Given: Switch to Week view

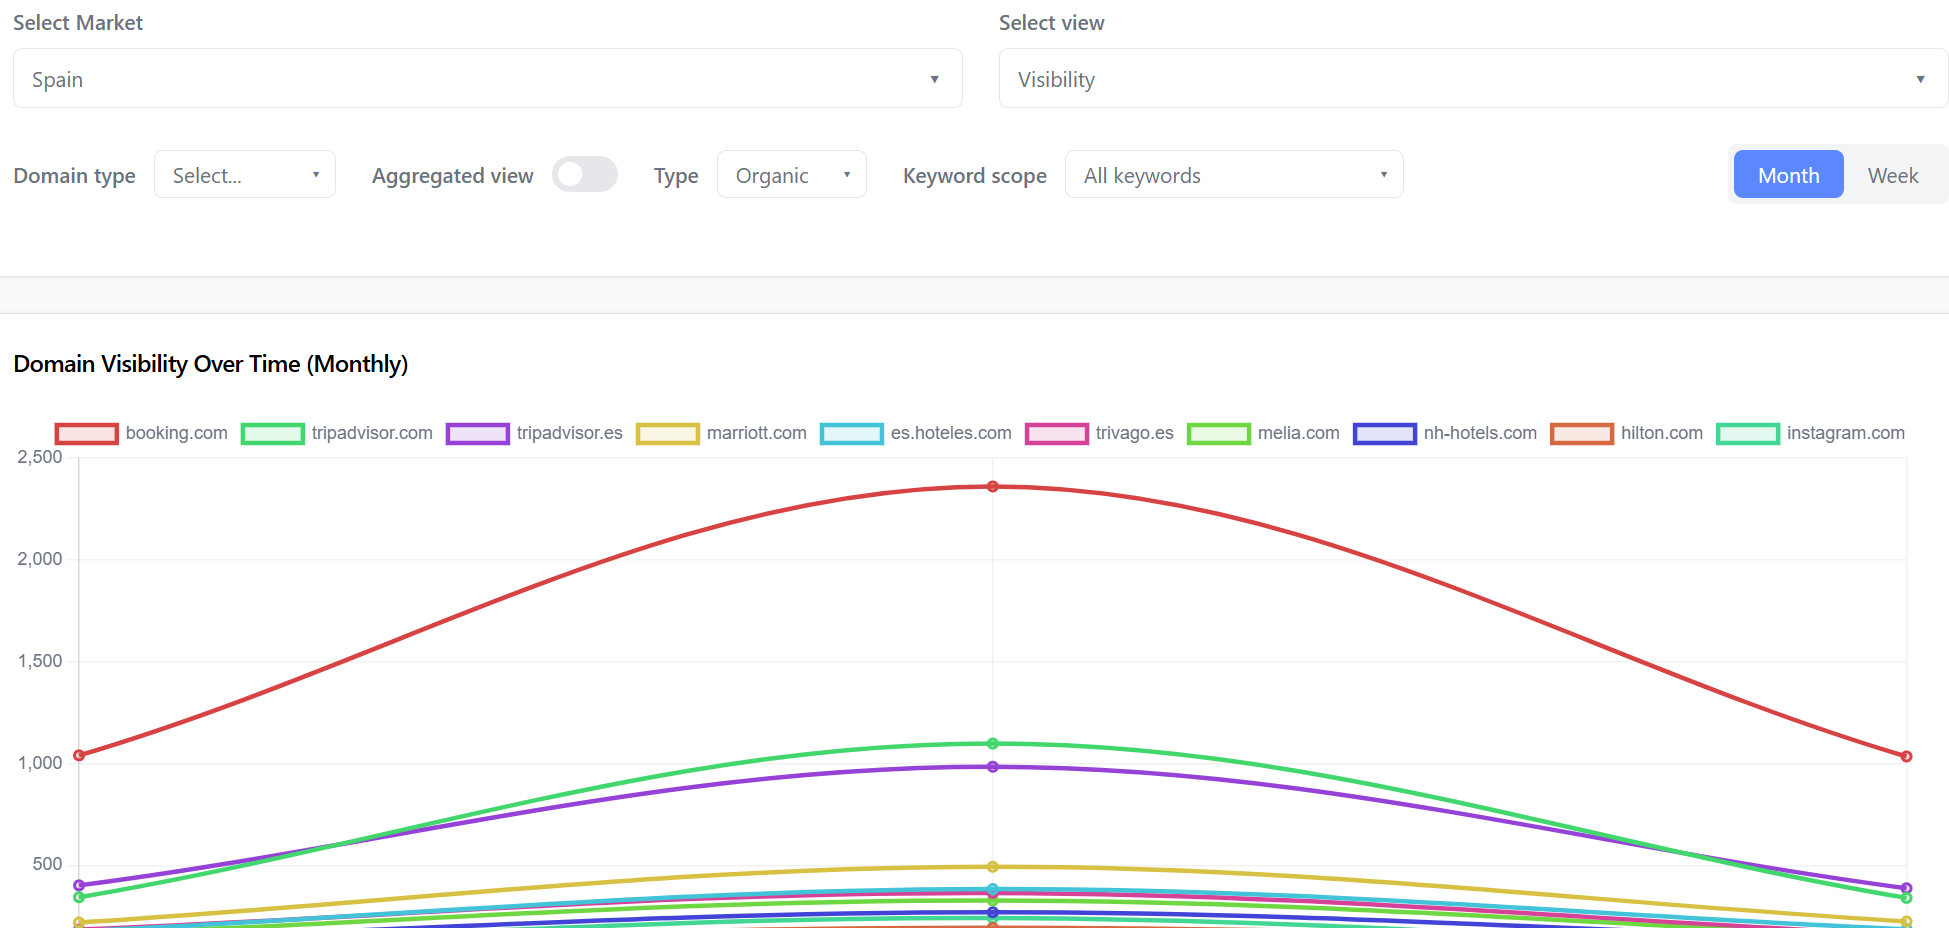Looking at the screenshot, I should [1892, 175].
